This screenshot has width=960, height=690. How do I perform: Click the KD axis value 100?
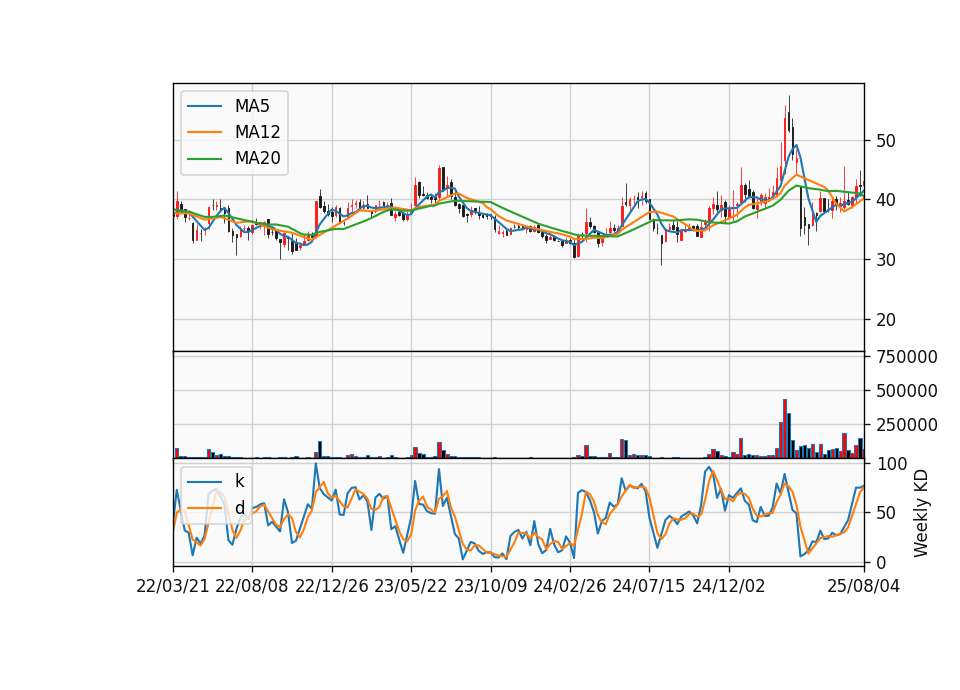click(x=892, y=464)
